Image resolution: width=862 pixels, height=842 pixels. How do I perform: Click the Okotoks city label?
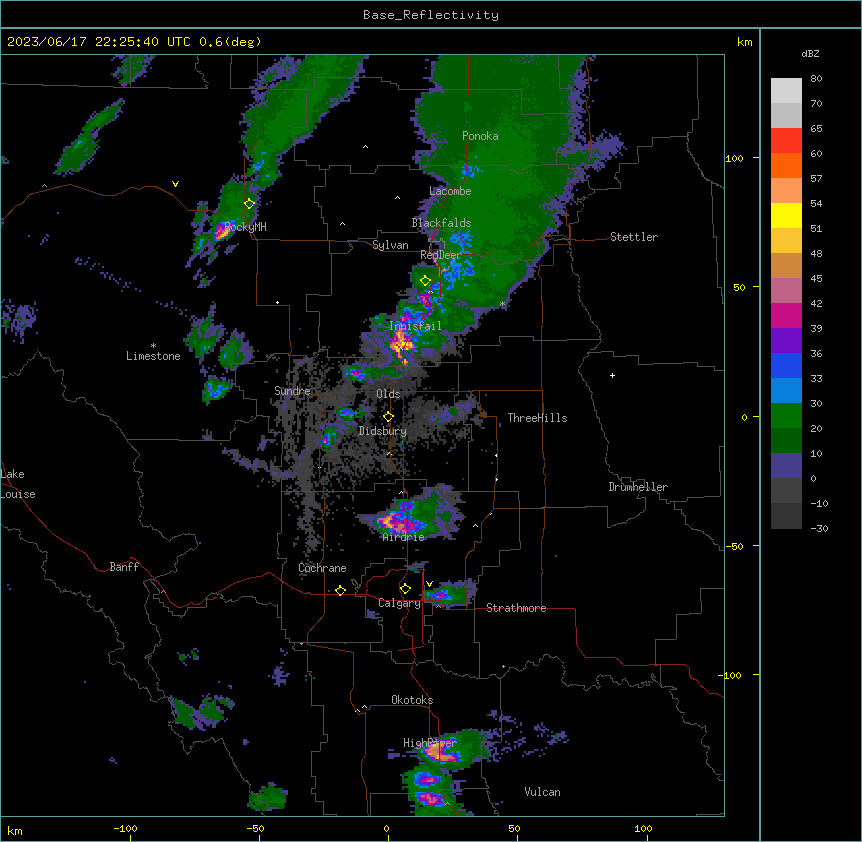tap(412, 700)
